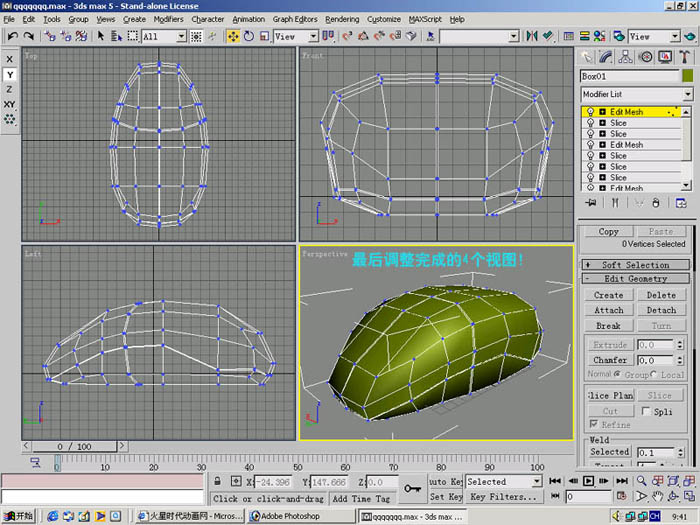Image resolution: width=700 pixels, height=525 pixels.
Task: Select the Select Object arrow tool
Action: [100, 36]
